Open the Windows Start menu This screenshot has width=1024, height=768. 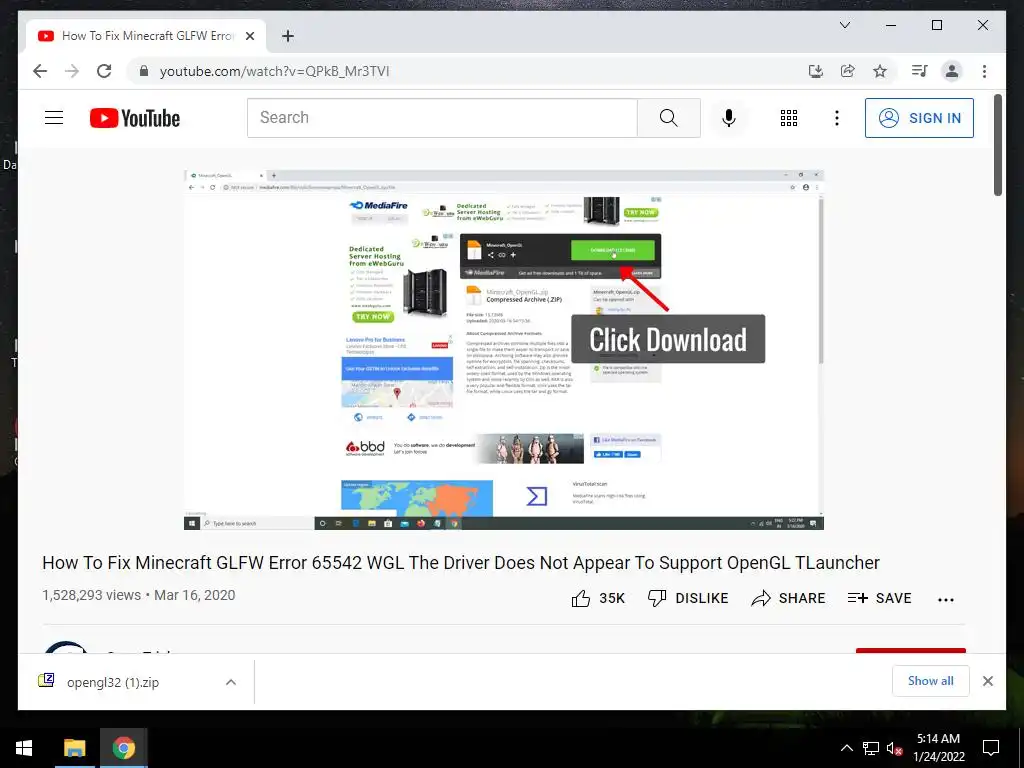pyautogui.click(x=24, y=748)
